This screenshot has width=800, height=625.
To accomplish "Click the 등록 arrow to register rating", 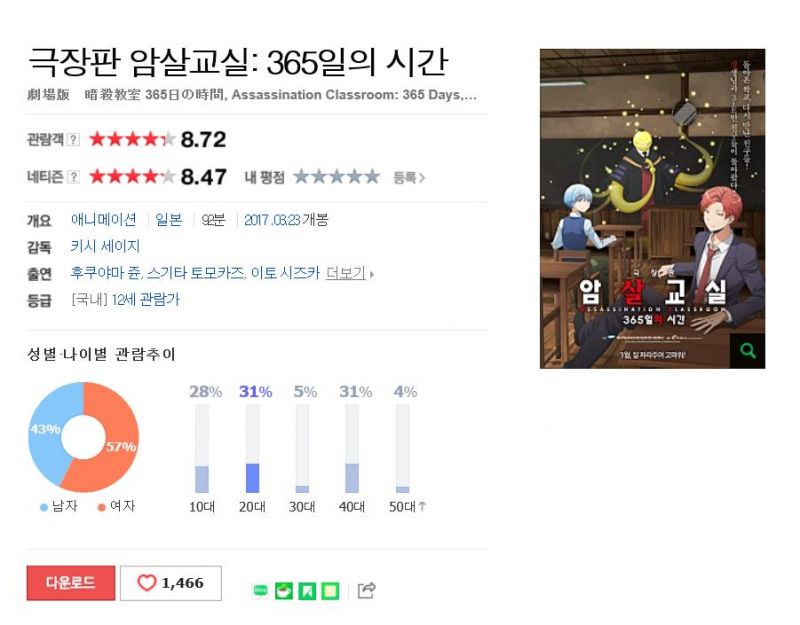I will [409, 178].
